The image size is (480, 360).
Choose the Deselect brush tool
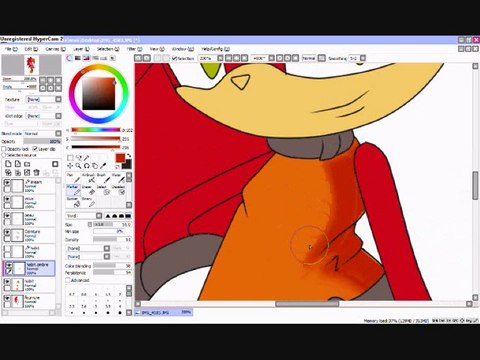click(118, 190)
